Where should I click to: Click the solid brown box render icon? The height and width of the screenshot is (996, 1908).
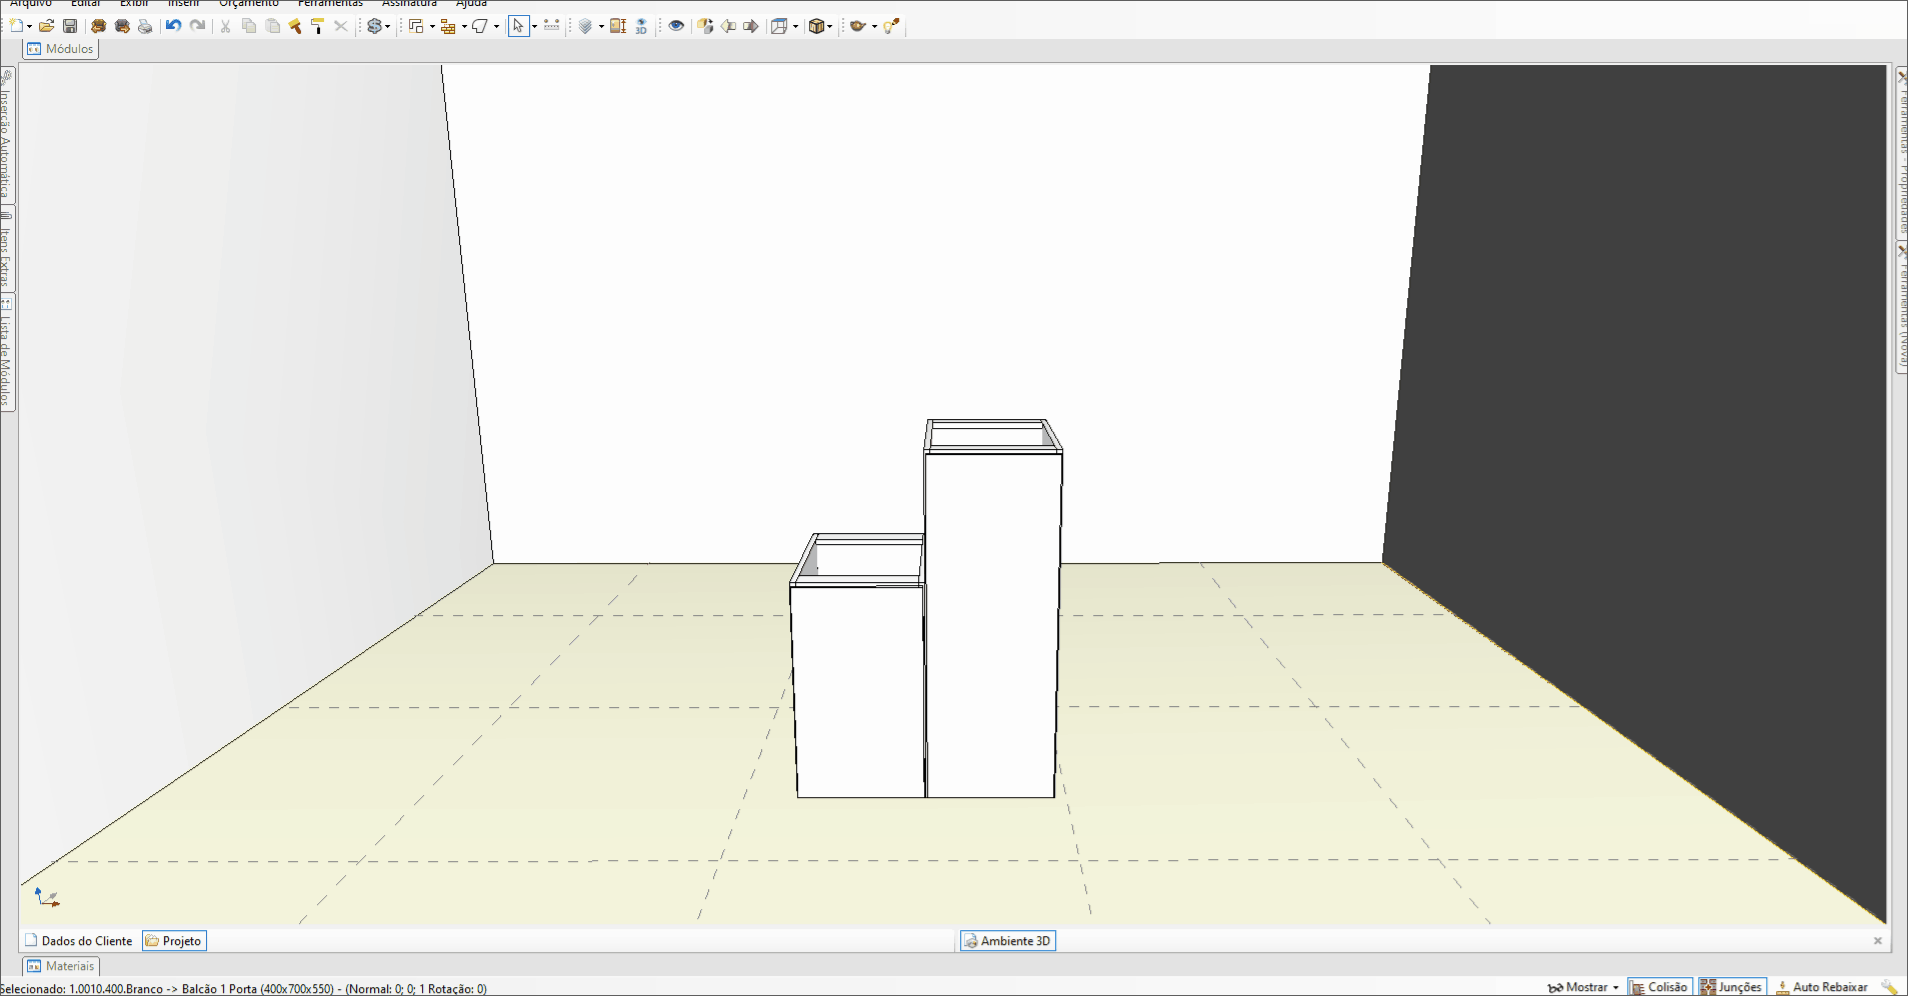816,26
